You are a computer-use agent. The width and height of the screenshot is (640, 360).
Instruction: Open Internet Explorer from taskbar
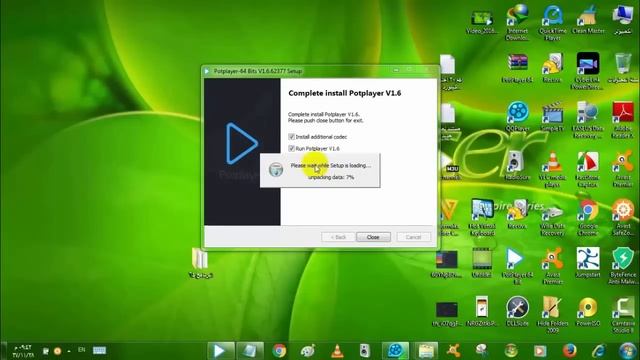click(598, 351)
